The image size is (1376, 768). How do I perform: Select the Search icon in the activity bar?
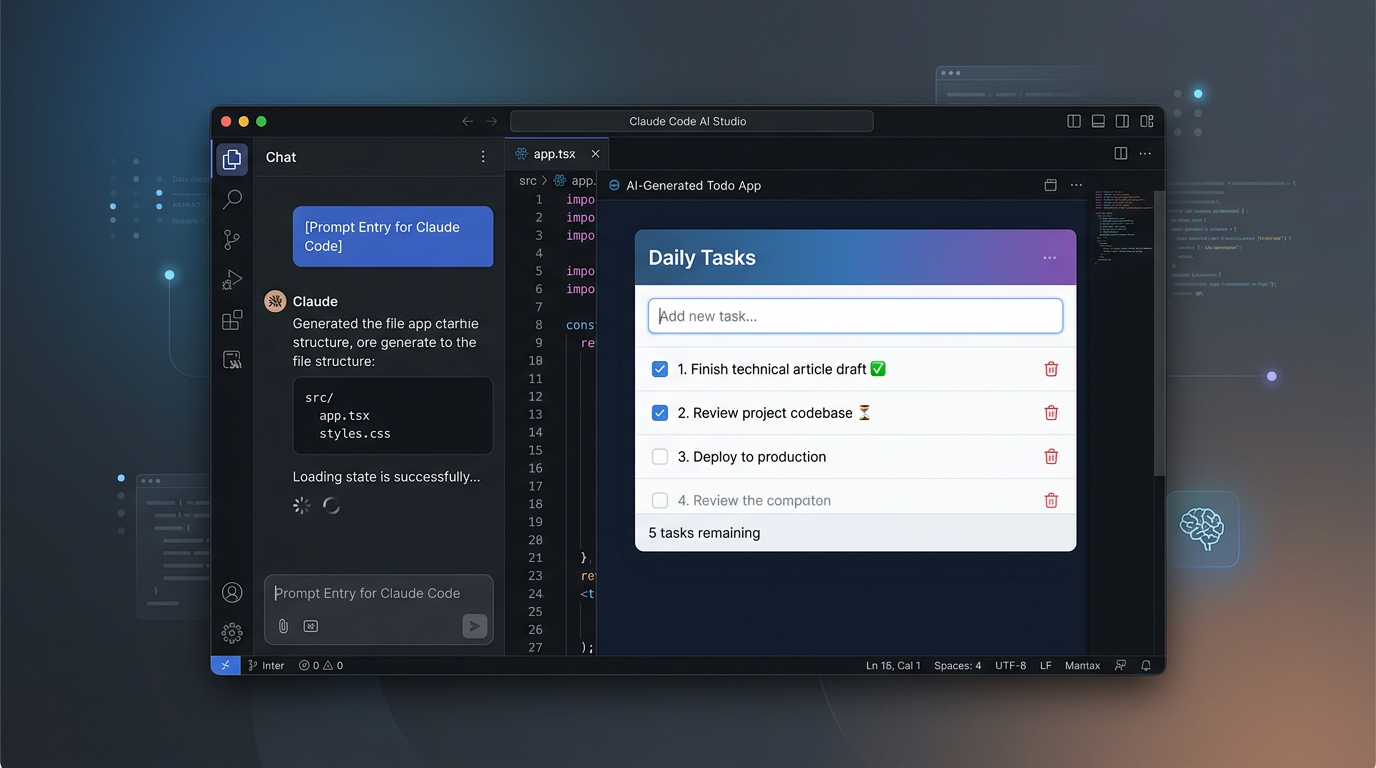pos(232,199)
